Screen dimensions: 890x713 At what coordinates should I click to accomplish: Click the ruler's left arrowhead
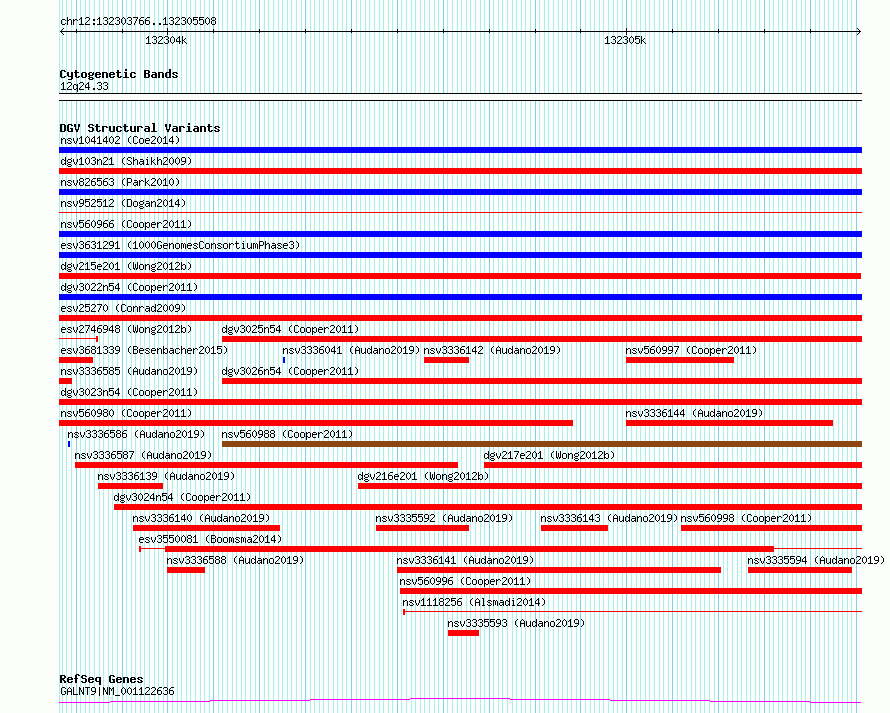tap(62, 31)
